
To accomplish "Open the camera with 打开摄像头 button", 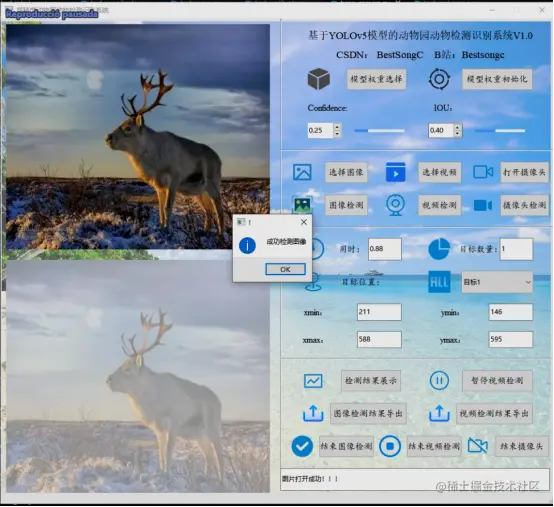I will pyautogui.click(x=524, y=172).
